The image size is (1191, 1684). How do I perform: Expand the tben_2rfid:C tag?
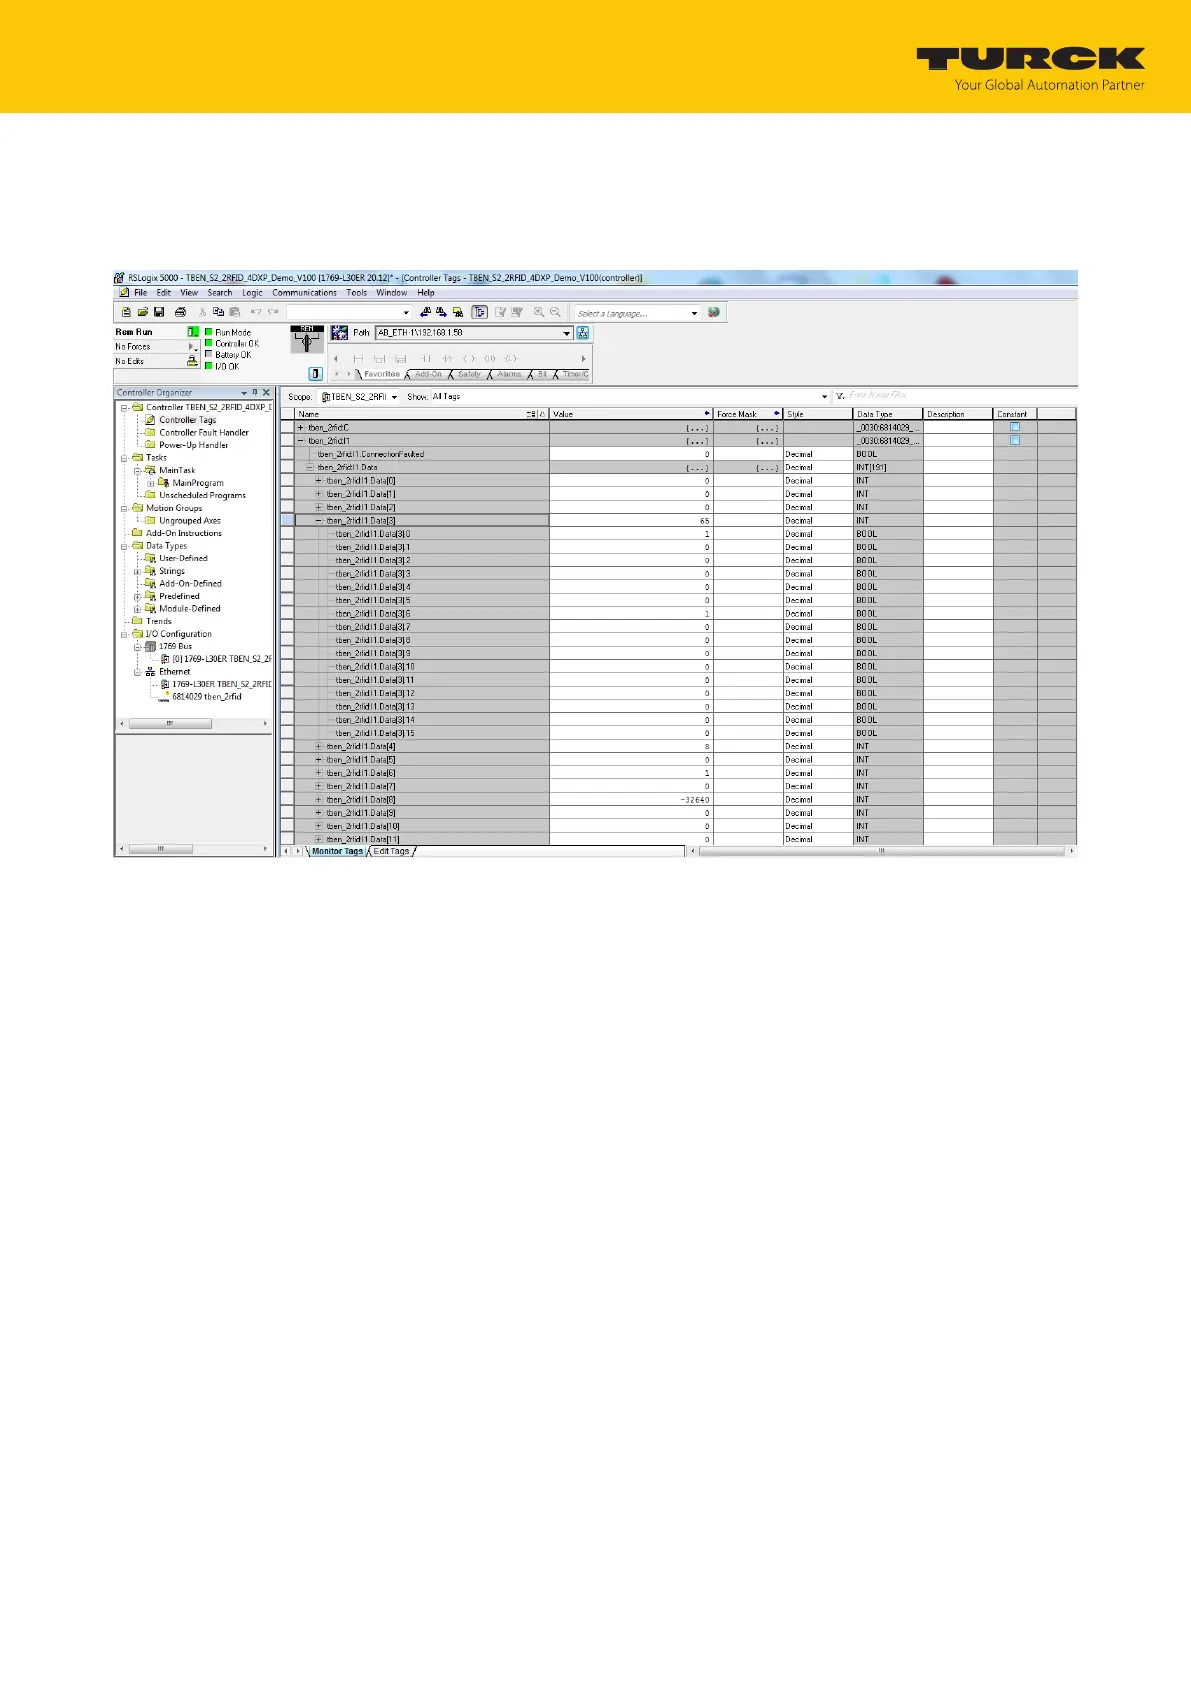point(301,428)
